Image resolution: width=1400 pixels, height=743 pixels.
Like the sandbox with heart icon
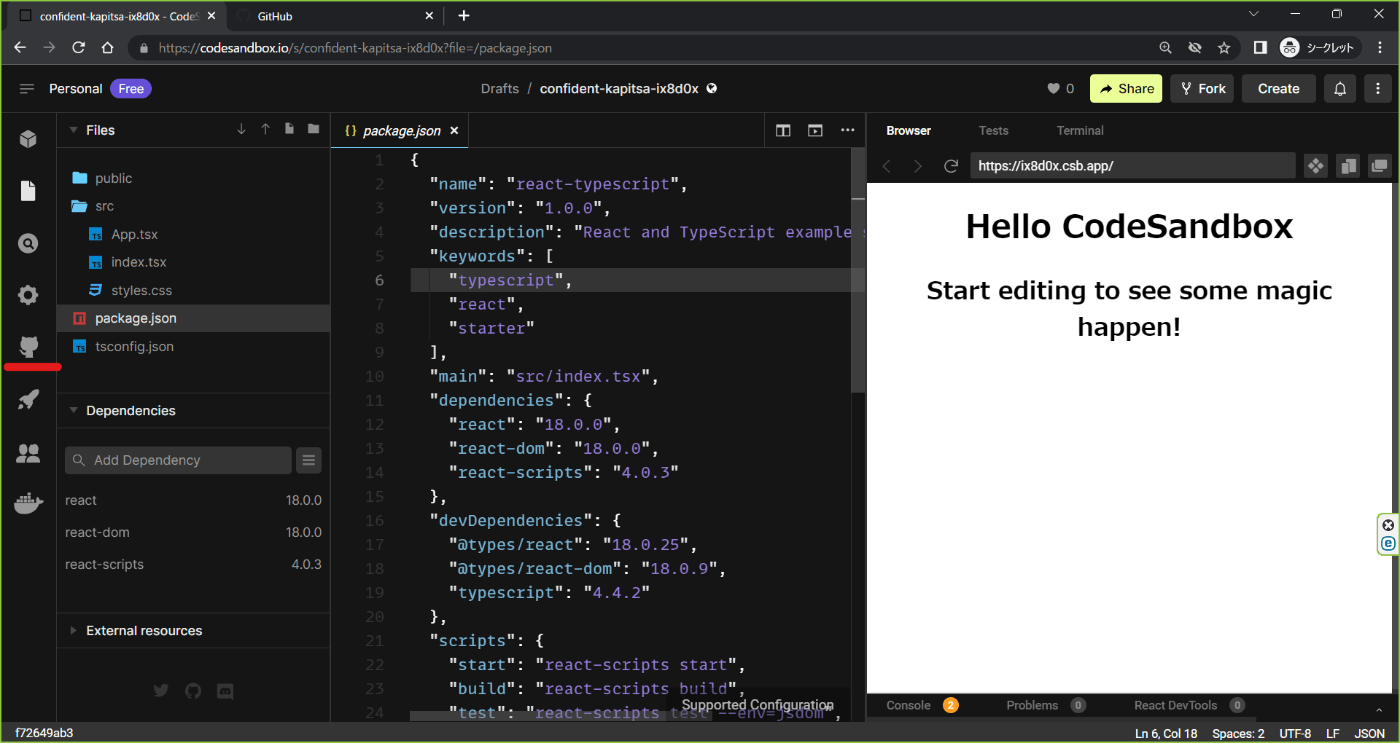click(1053, 89)
